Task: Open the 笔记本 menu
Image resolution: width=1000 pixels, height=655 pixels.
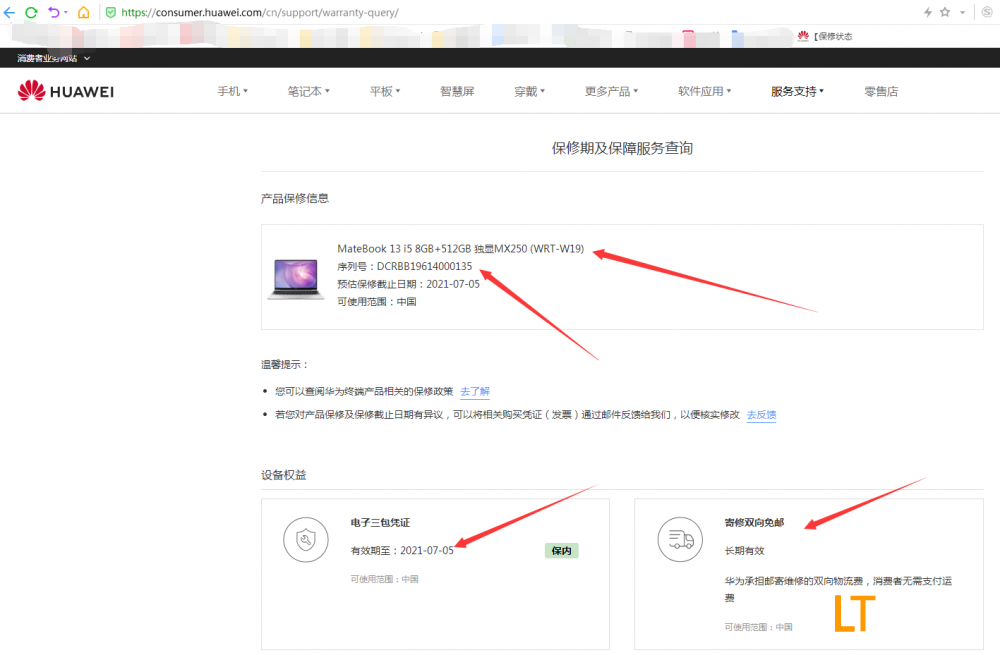Action: (308, 91)
